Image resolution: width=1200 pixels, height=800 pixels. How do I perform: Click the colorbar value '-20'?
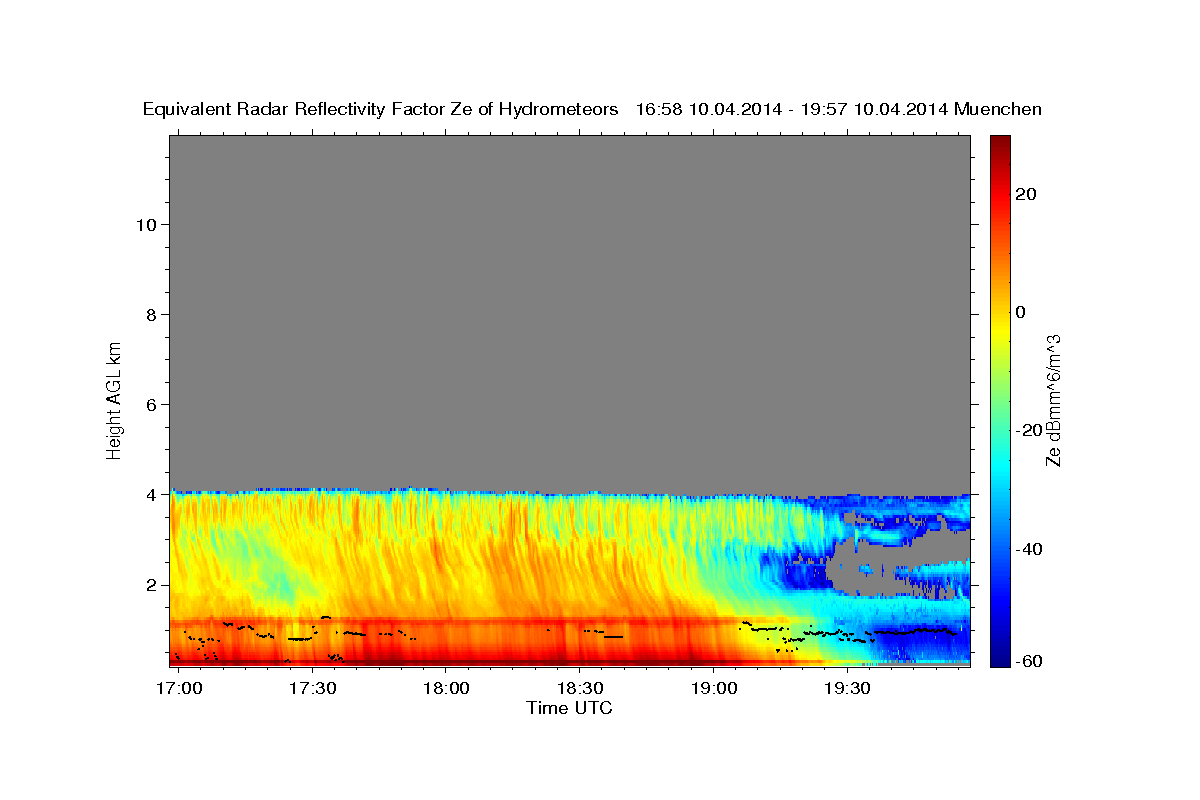1029,430
